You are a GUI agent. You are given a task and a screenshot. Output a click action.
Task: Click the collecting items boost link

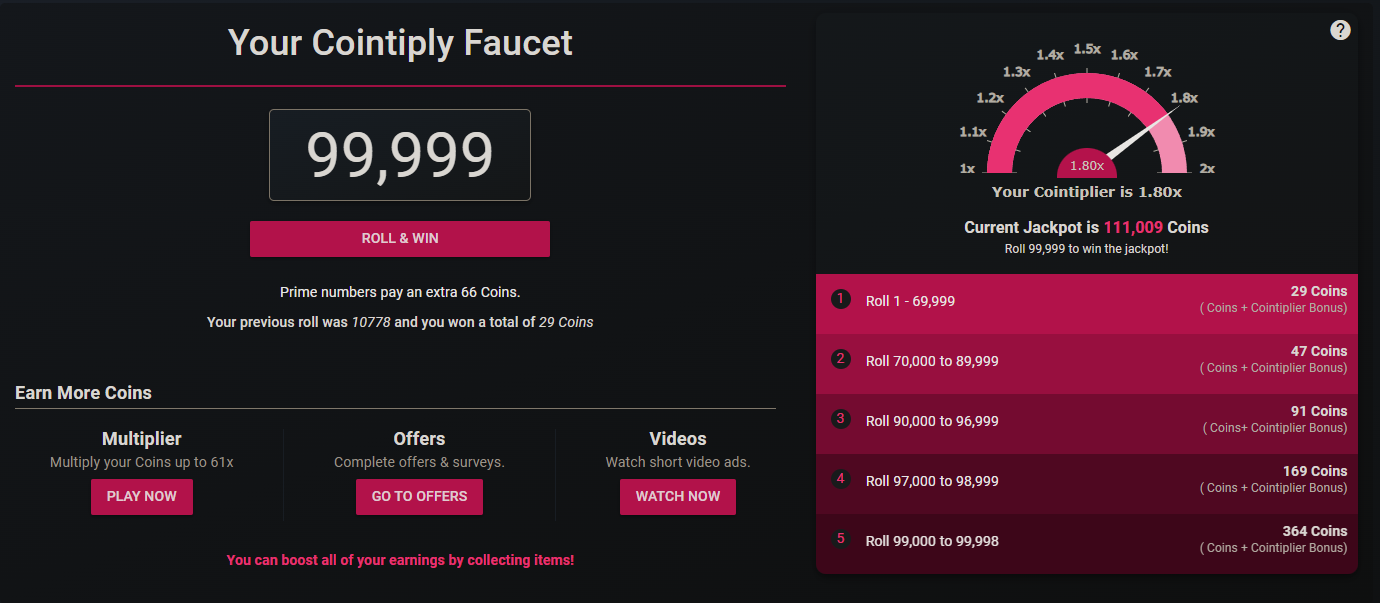(x=400, y=560)
